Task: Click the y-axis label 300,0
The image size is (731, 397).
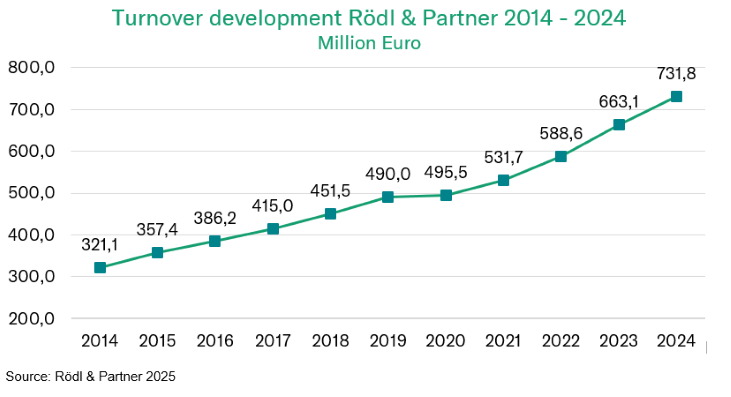Action: (x=32, y=277)
